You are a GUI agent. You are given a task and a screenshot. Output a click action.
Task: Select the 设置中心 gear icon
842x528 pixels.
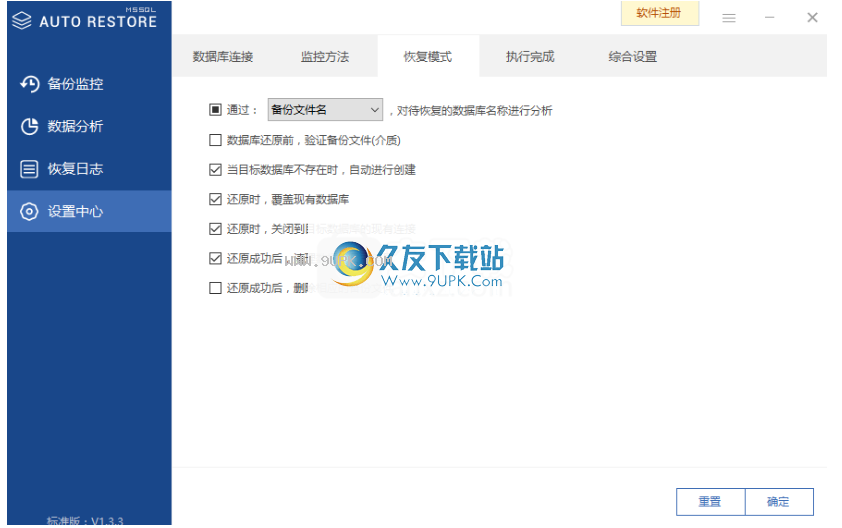click(29, 211)
